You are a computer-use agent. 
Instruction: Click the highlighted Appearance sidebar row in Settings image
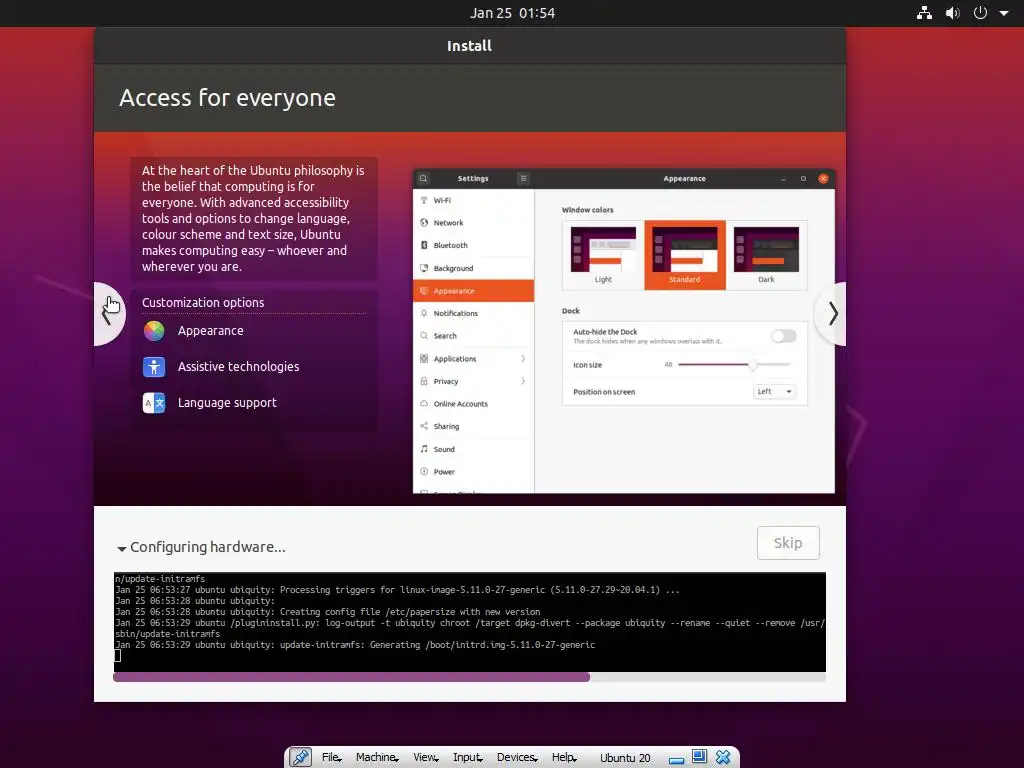473,291
